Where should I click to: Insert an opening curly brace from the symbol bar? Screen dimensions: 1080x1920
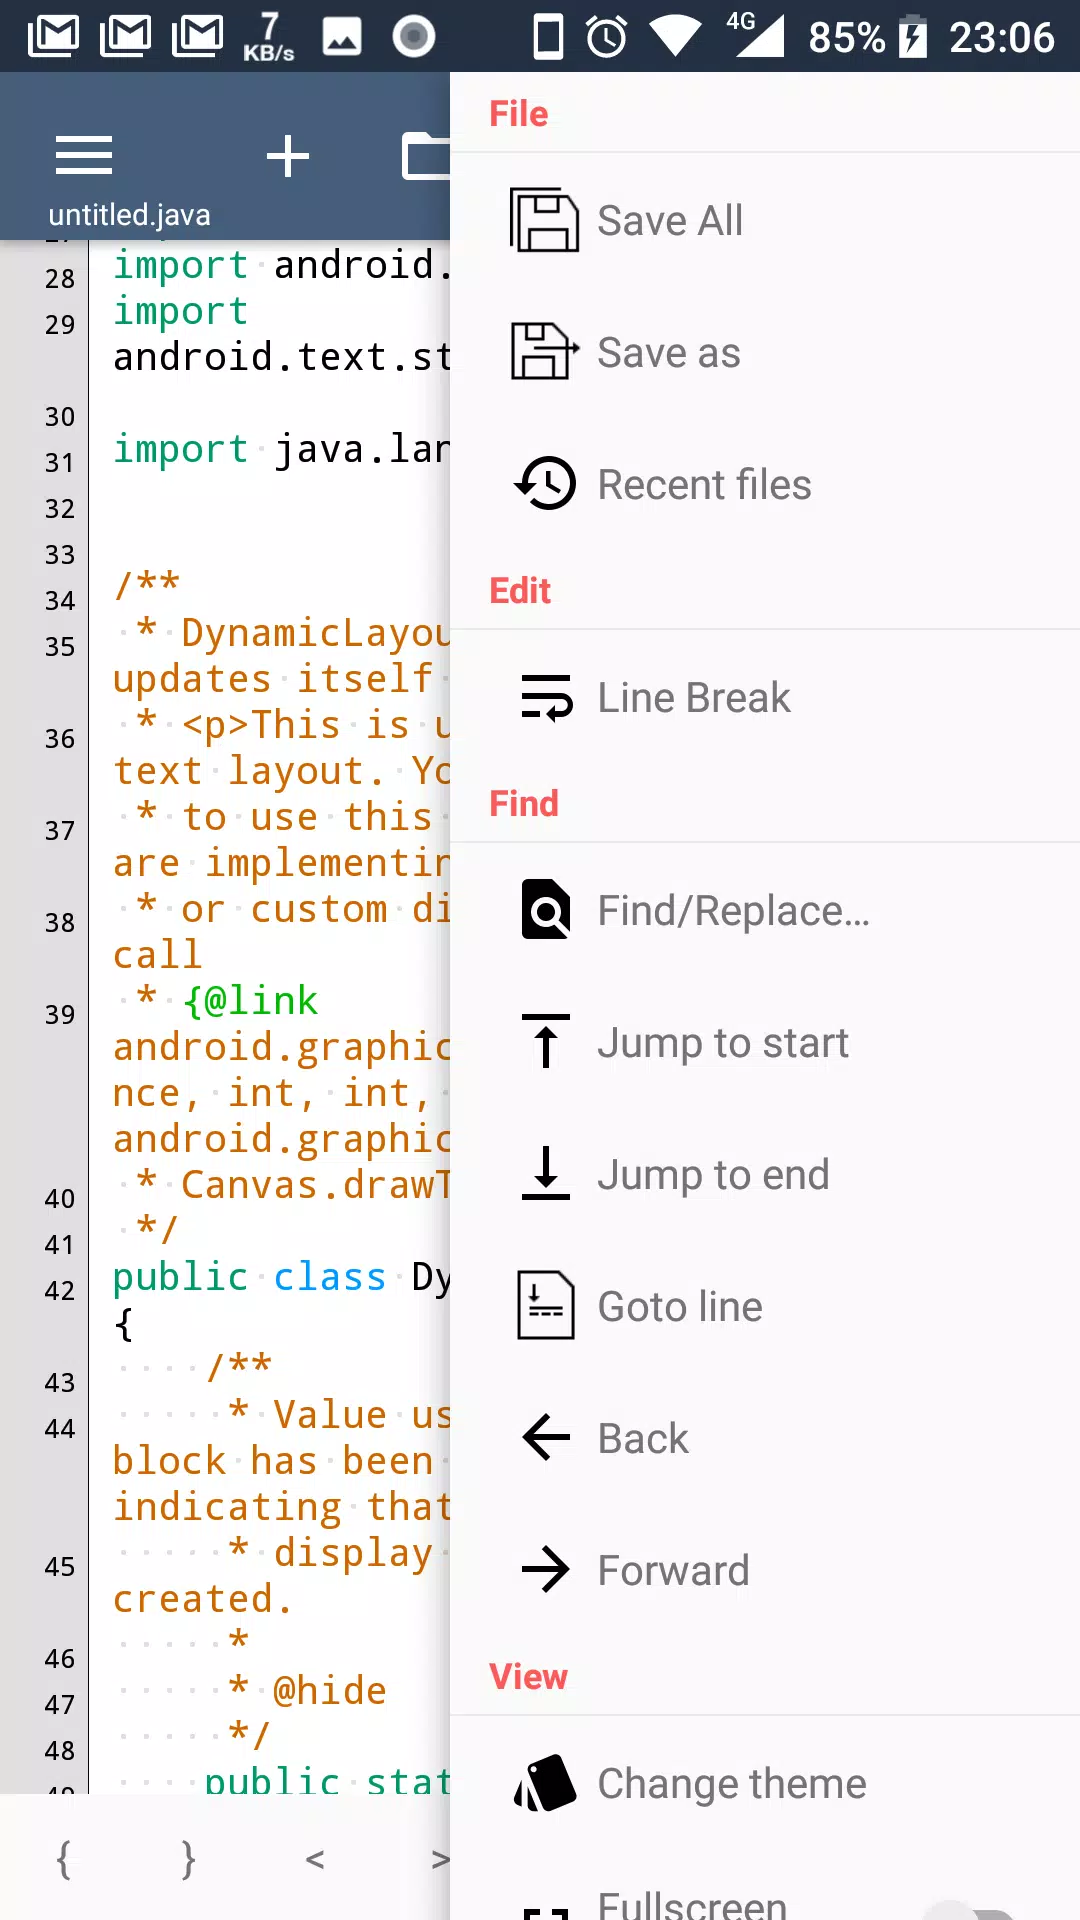64,1859
